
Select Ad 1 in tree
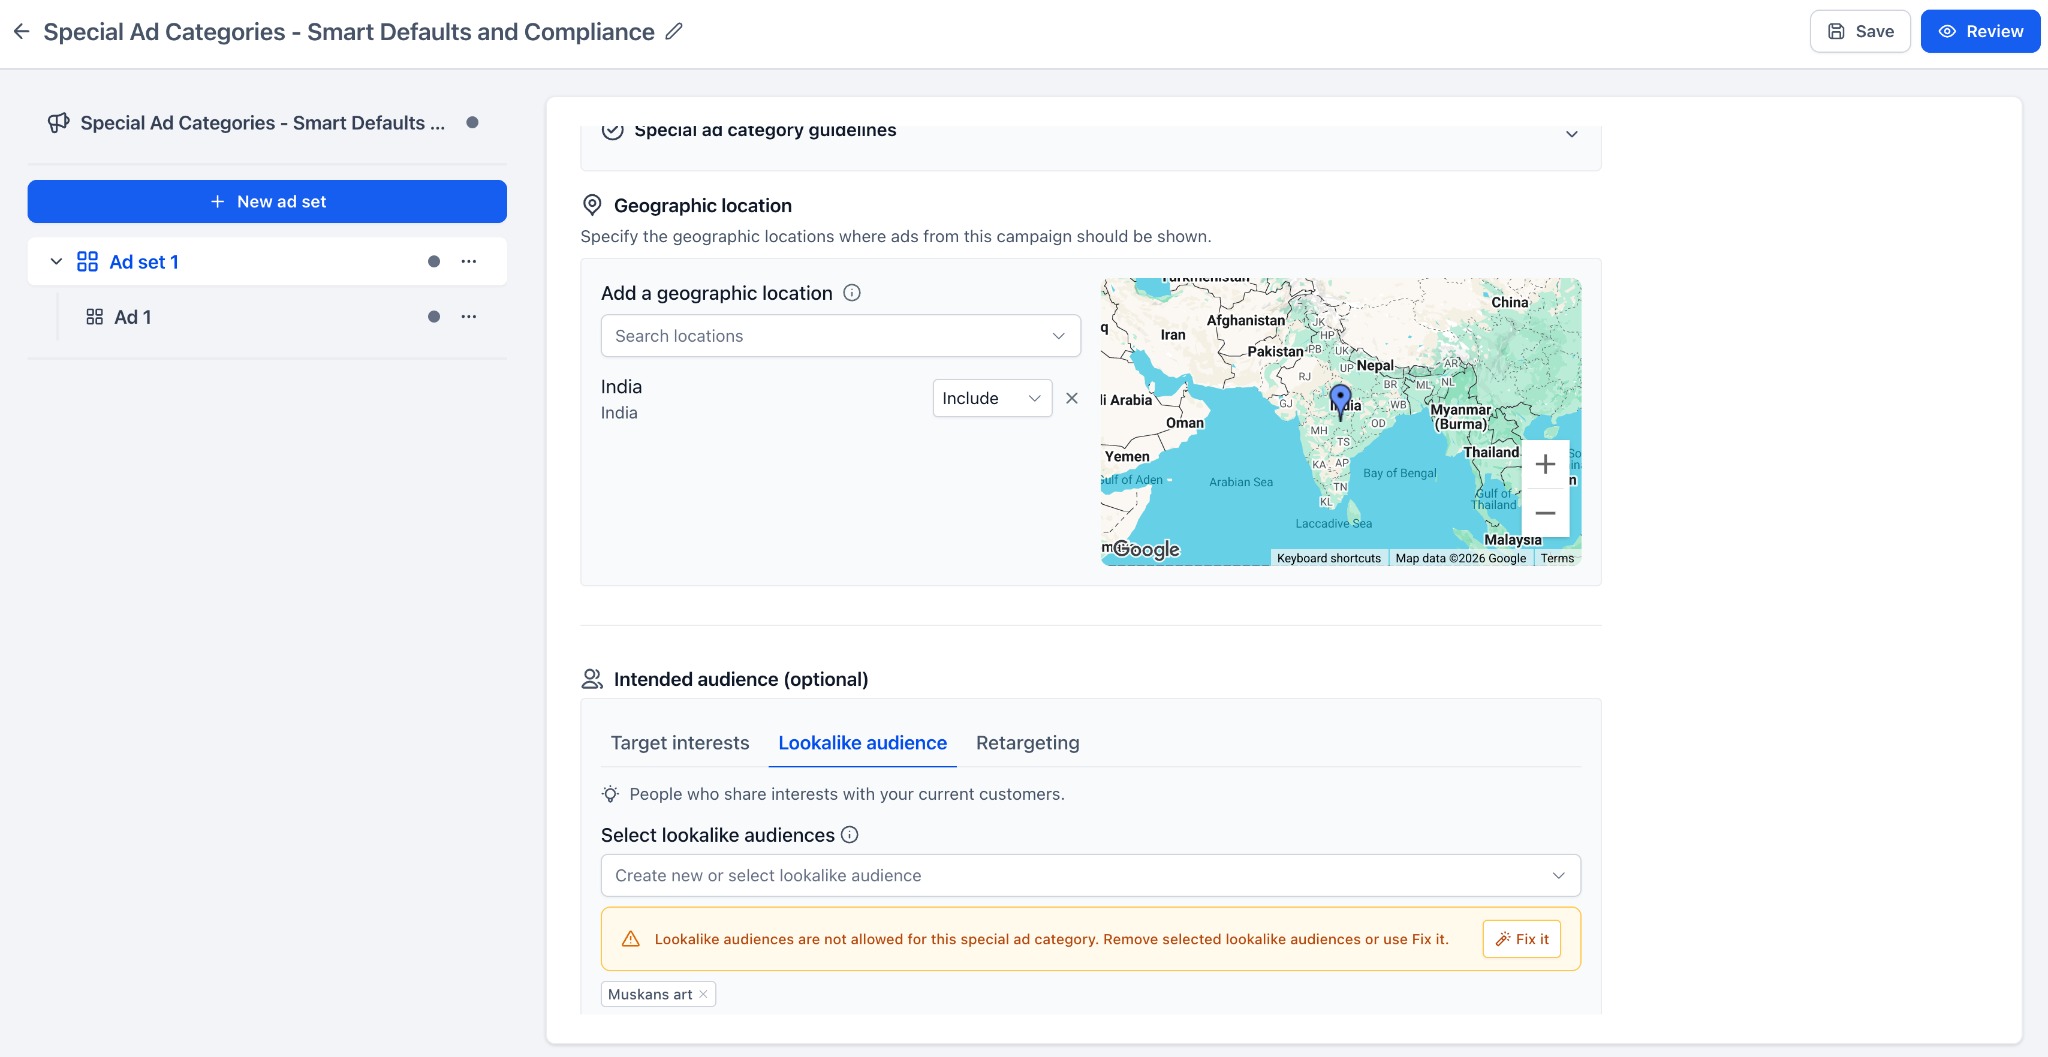(x=133, y=317)
